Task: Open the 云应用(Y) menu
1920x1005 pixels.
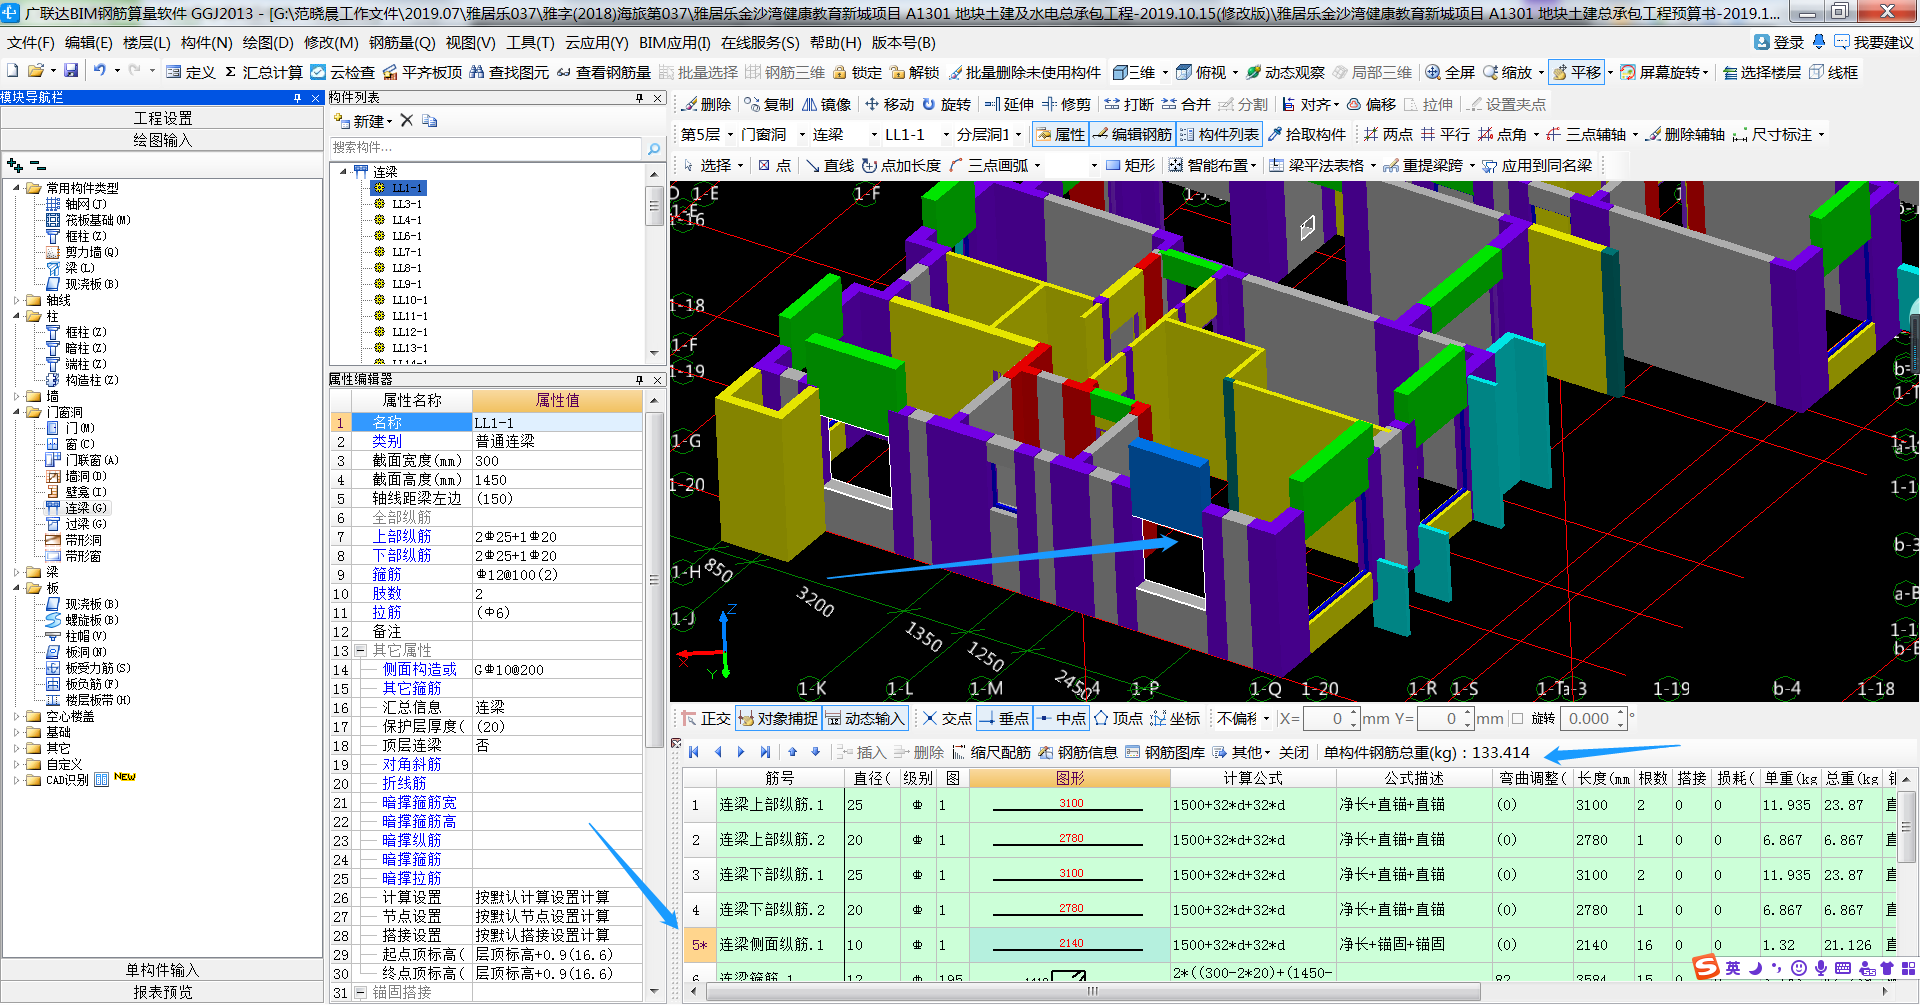Action: [597, 43]
